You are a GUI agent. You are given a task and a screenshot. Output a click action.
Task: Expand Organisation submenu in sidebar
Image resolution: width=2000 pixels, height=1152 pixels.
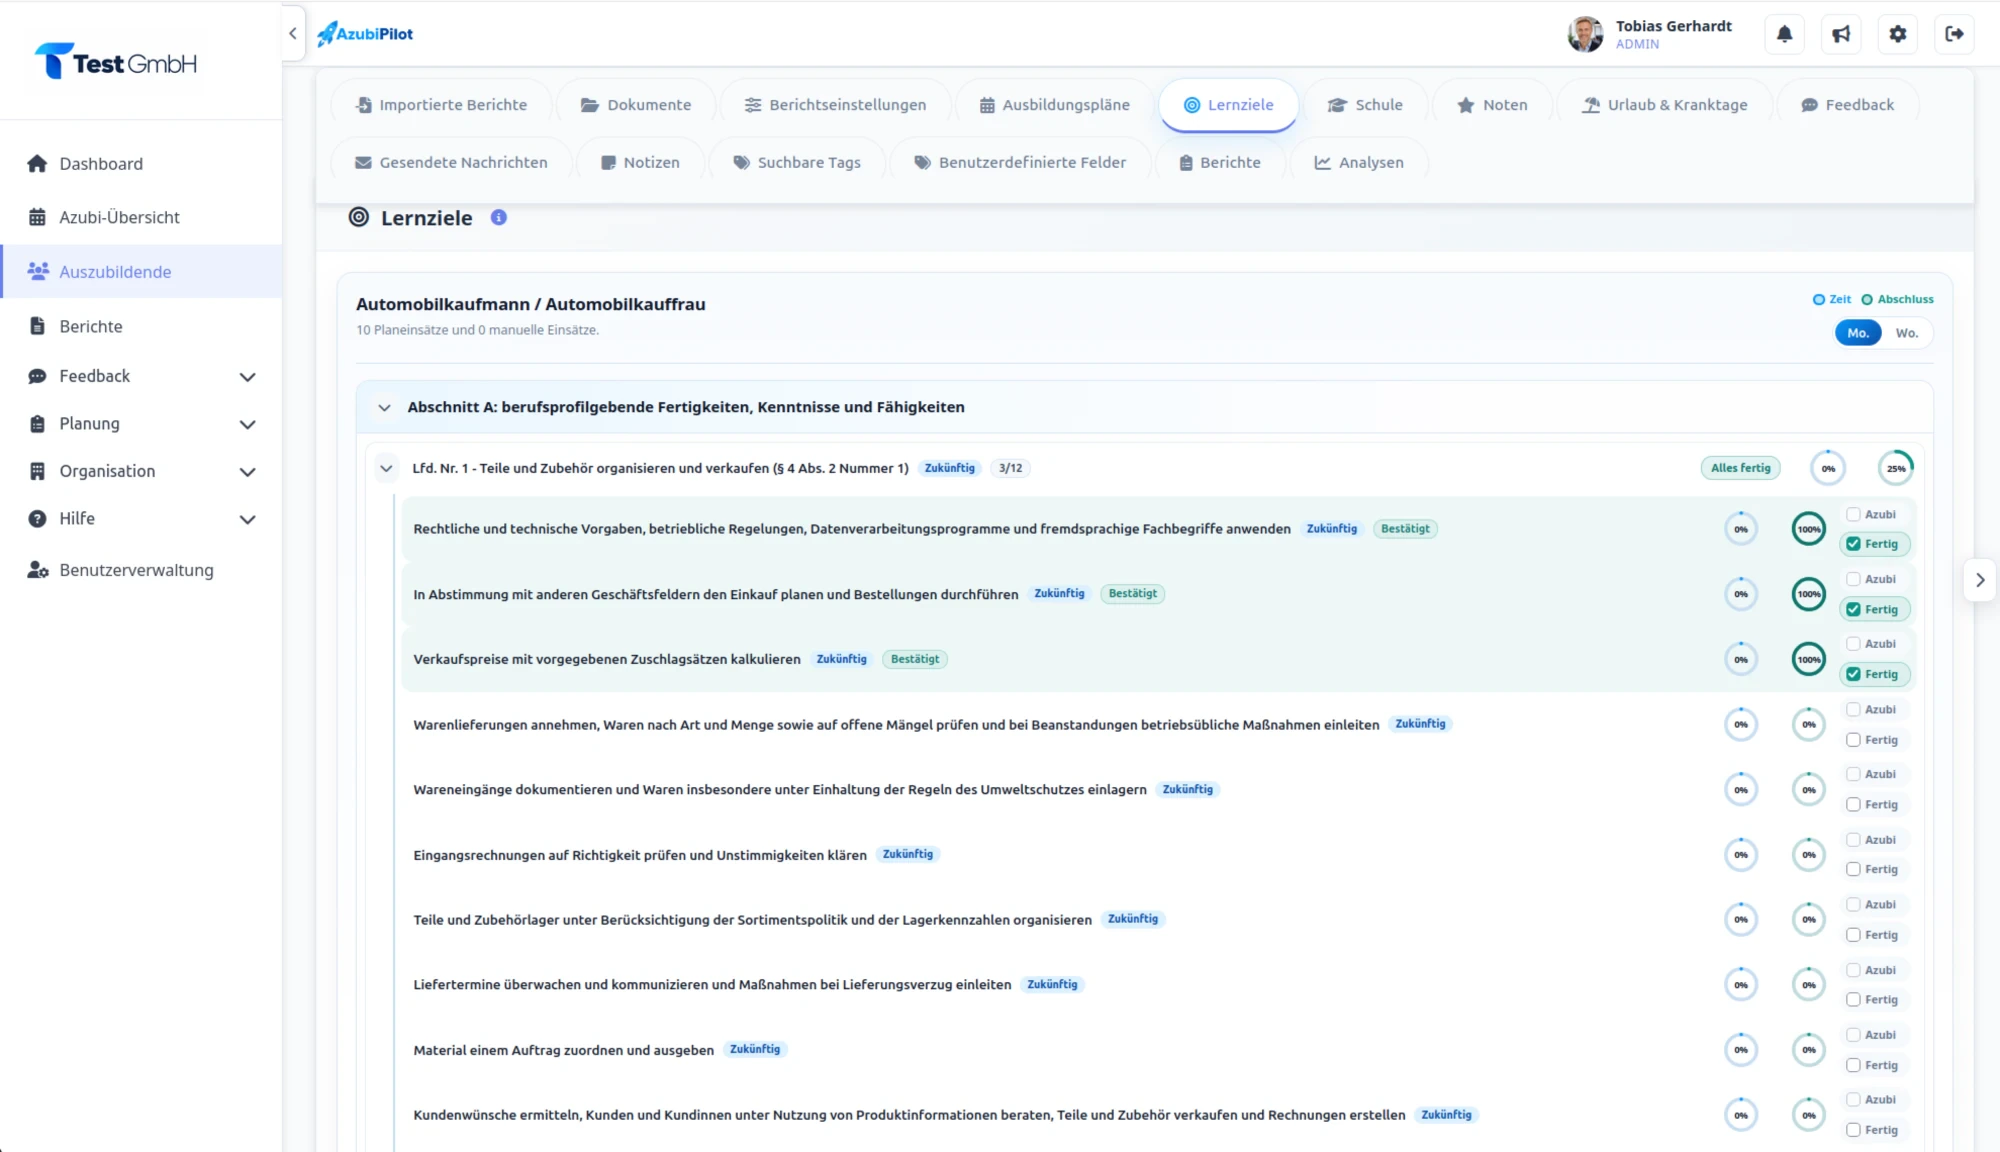tap(247, 472)
